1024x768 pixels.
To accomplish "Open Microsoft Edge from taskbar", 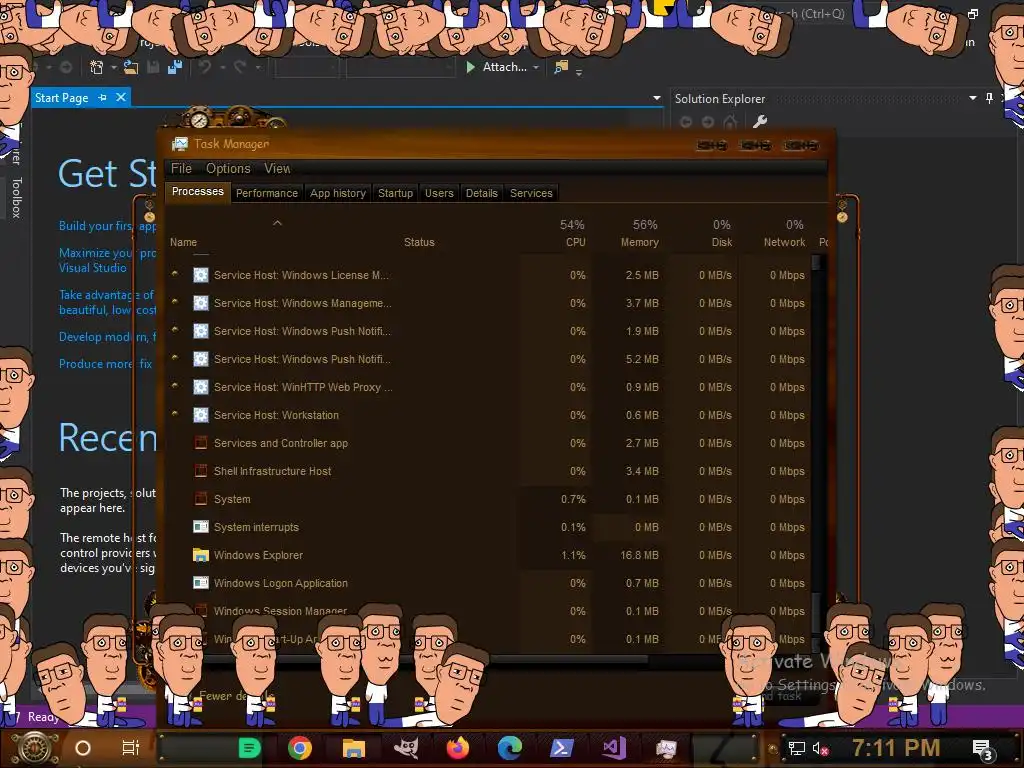I will click(x=509, y=748).
